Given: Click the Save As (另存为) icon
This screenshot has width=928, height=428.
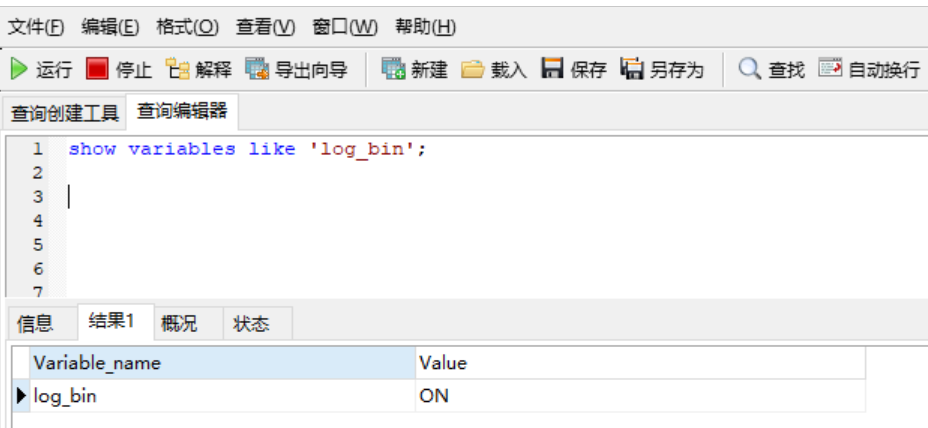Looking at the screenshot, I should [x=632, y=69].
